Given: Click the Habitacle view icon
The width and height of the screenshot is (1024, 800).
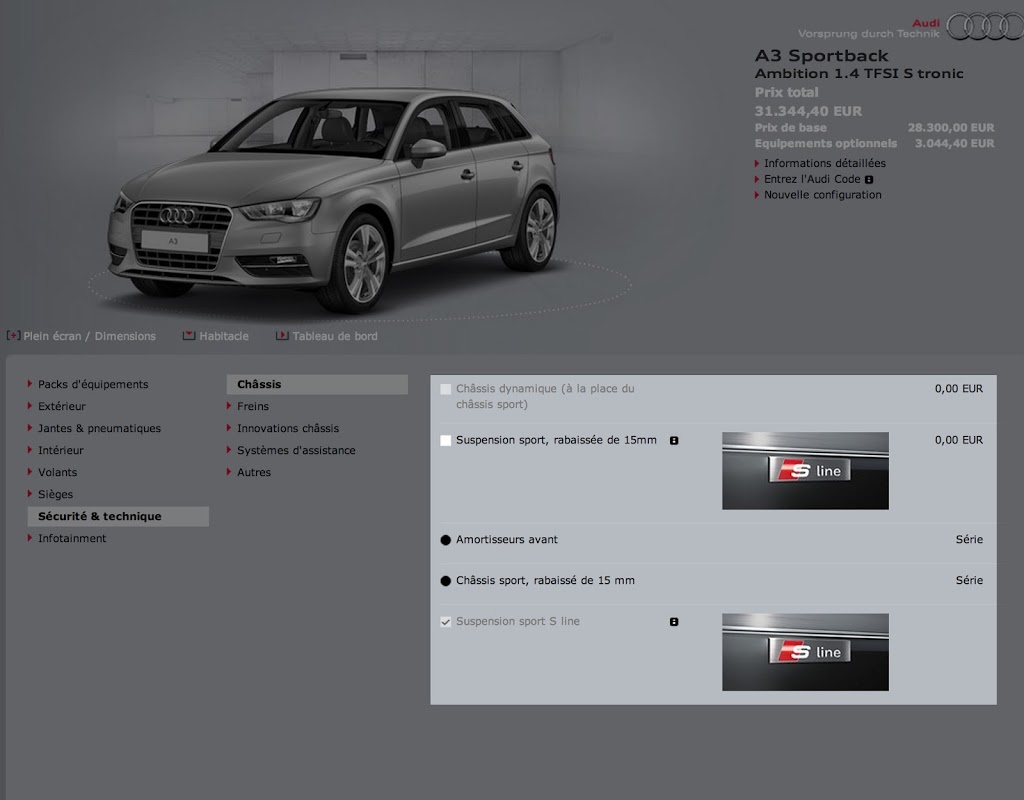Looking at the screenshot, I should click(189, 336).
